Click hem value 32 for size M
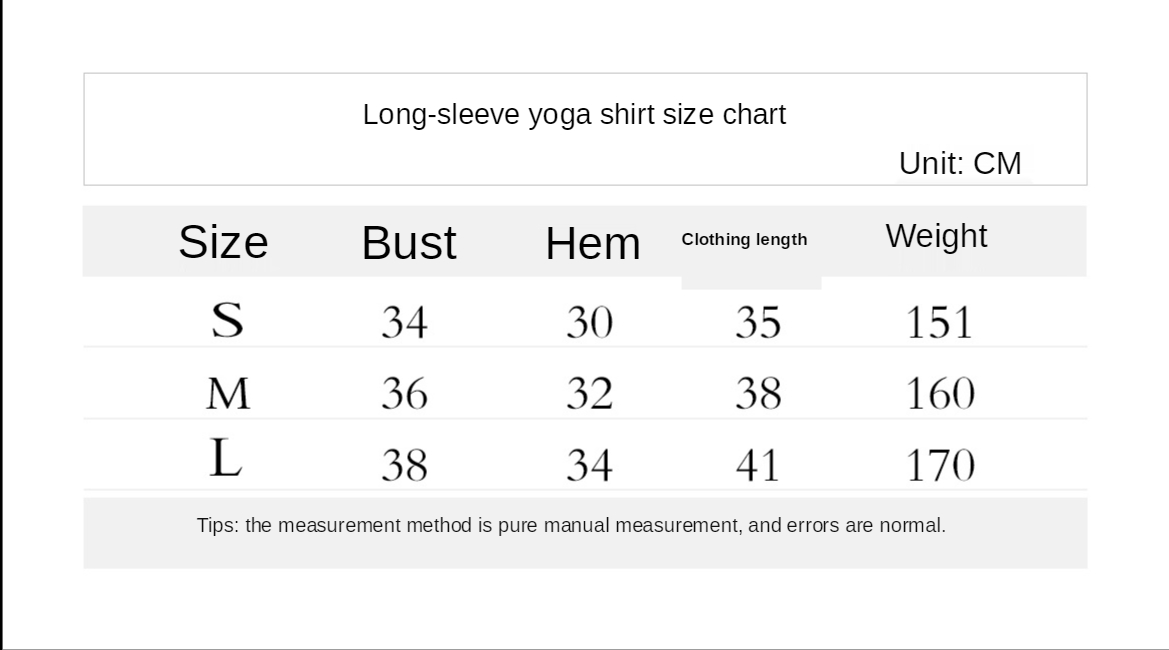Viewport: 1169px width, 650px height. (x=589, y=394)
